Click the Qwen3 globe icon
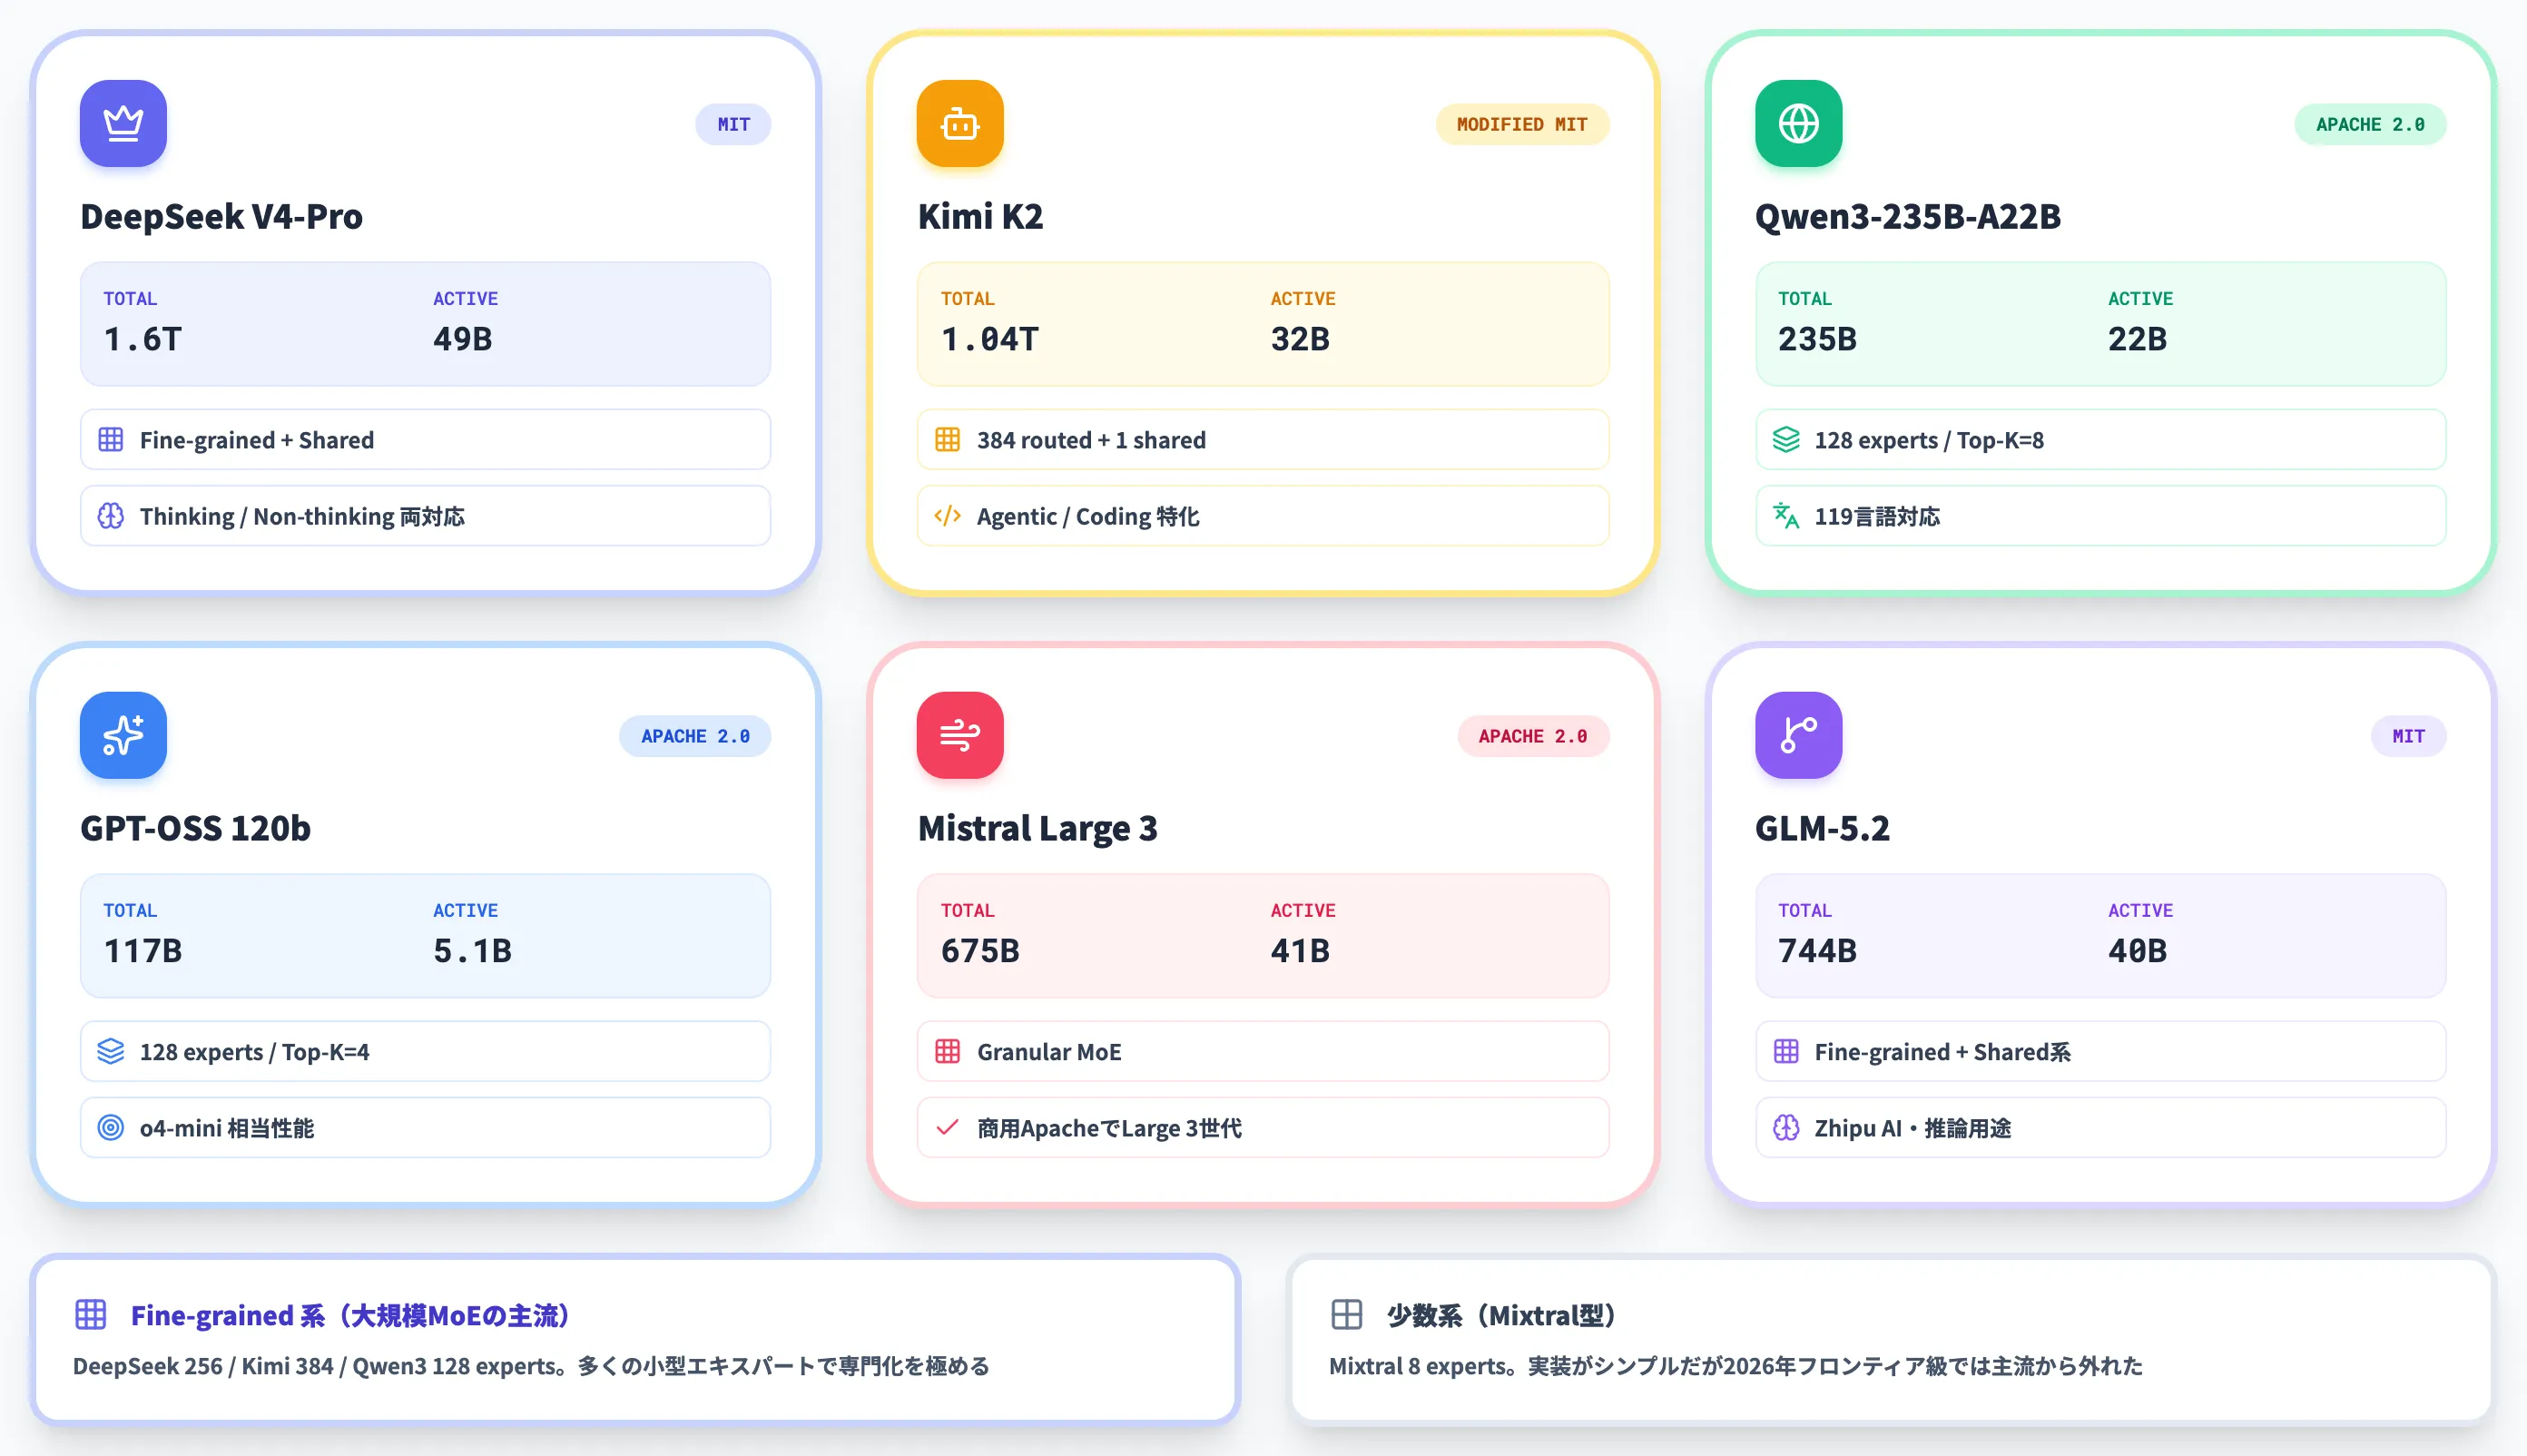The image size is (2527, 1456). click(x=1798, y=123)
